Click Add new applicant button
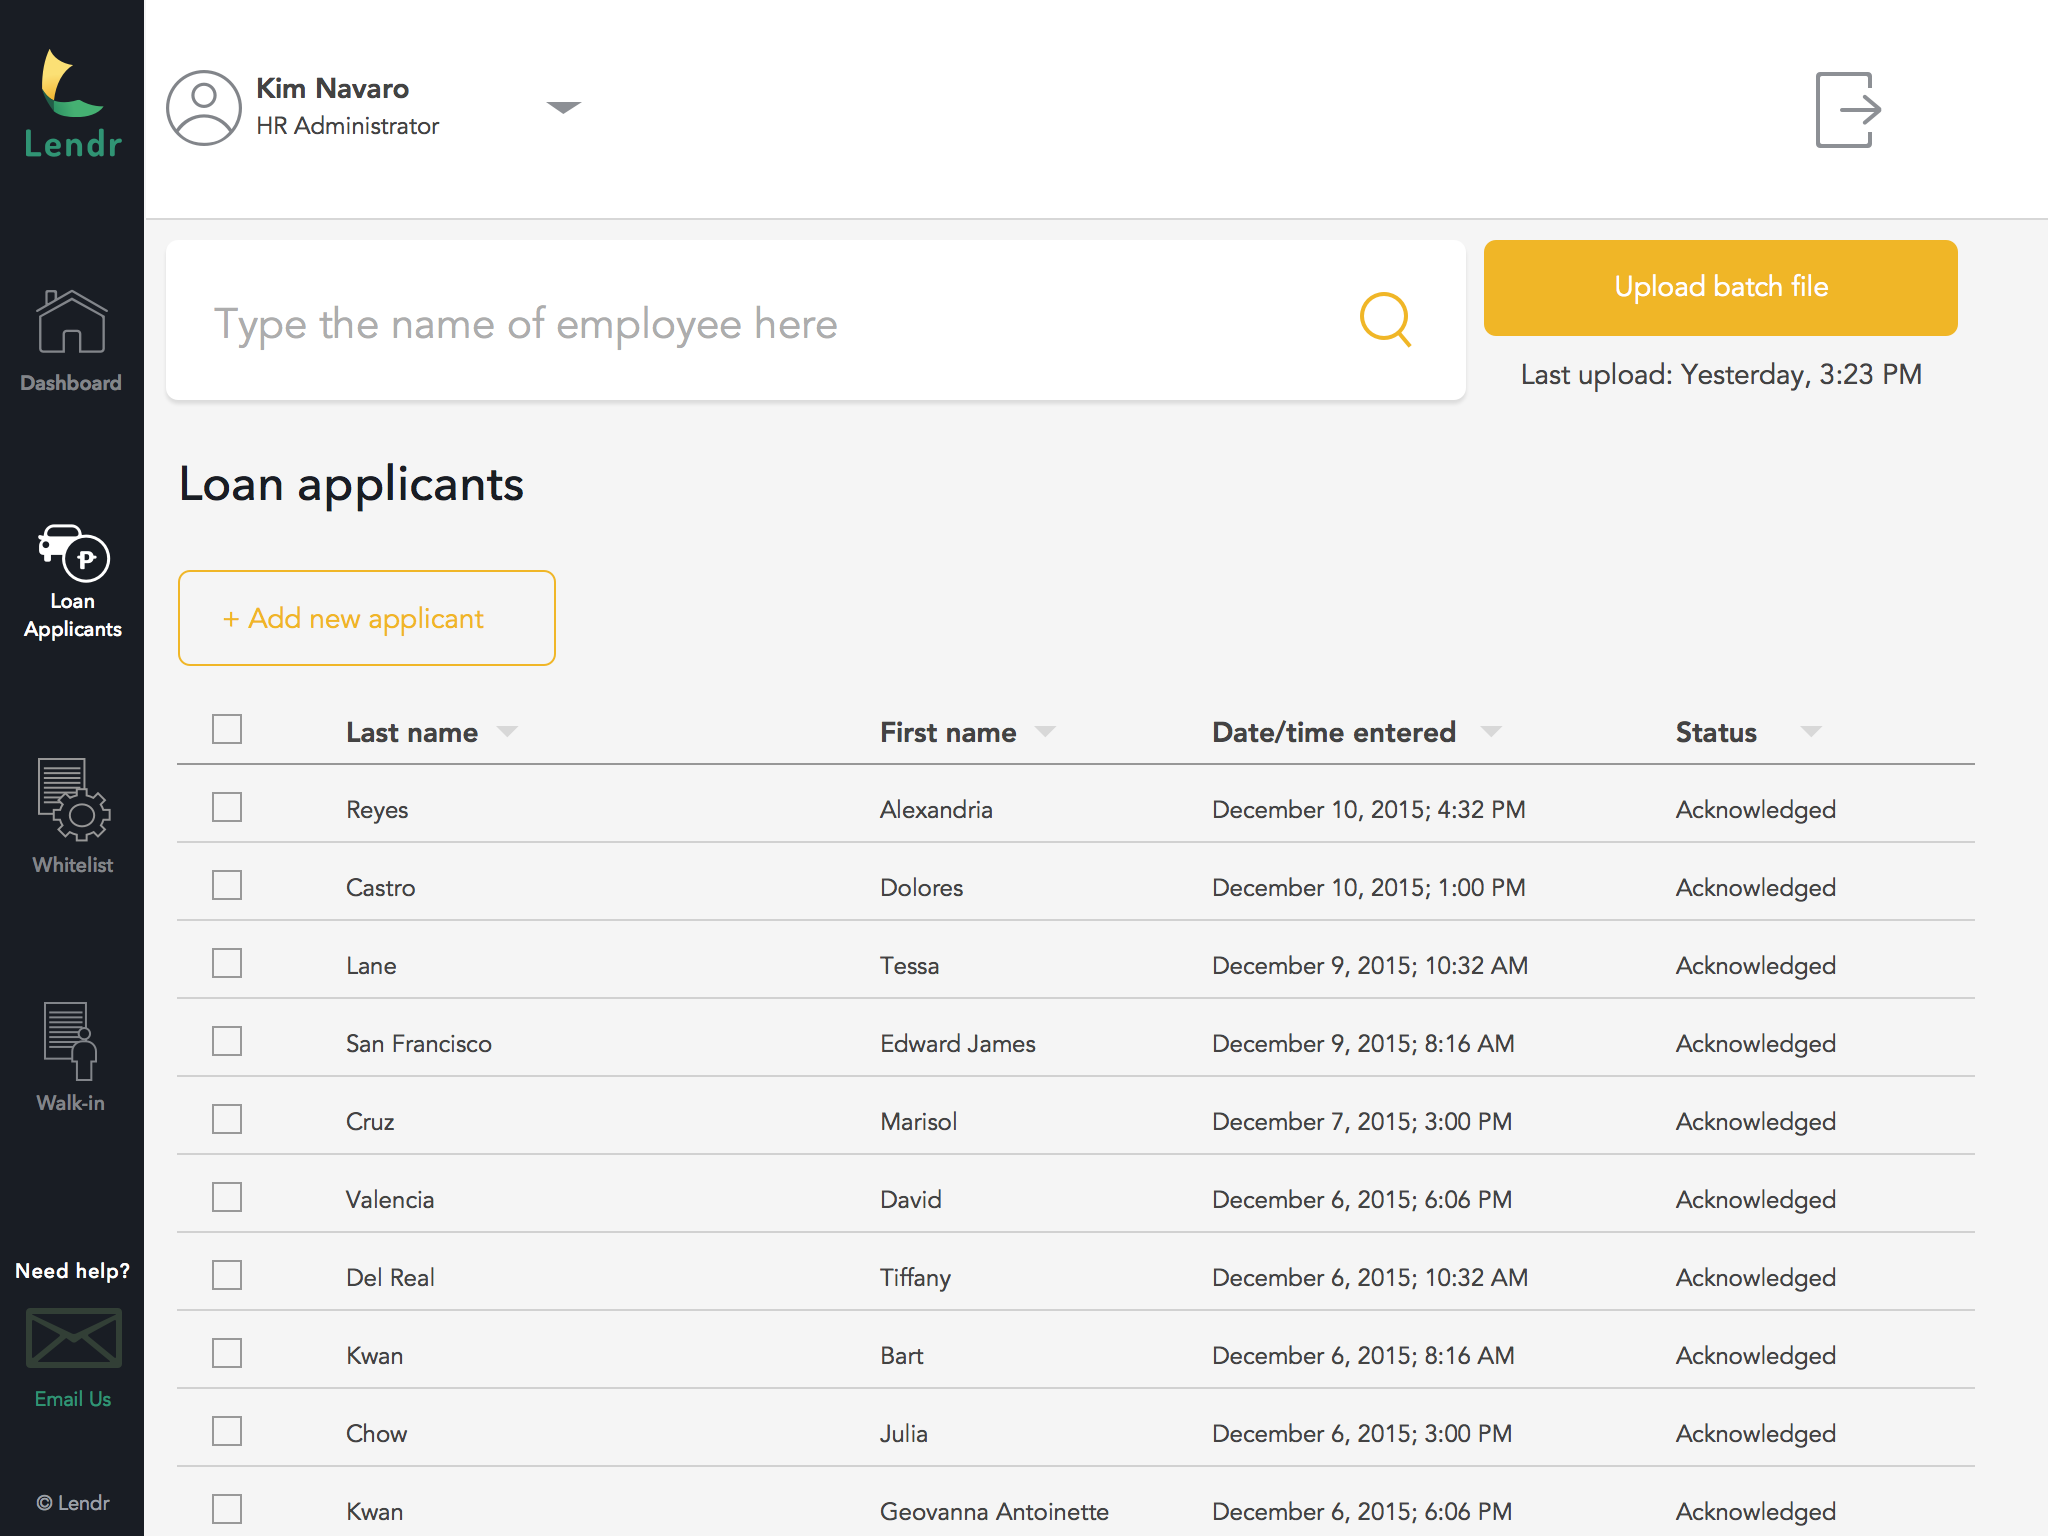The image size is (2048, 1536). (x=366, y=618)
